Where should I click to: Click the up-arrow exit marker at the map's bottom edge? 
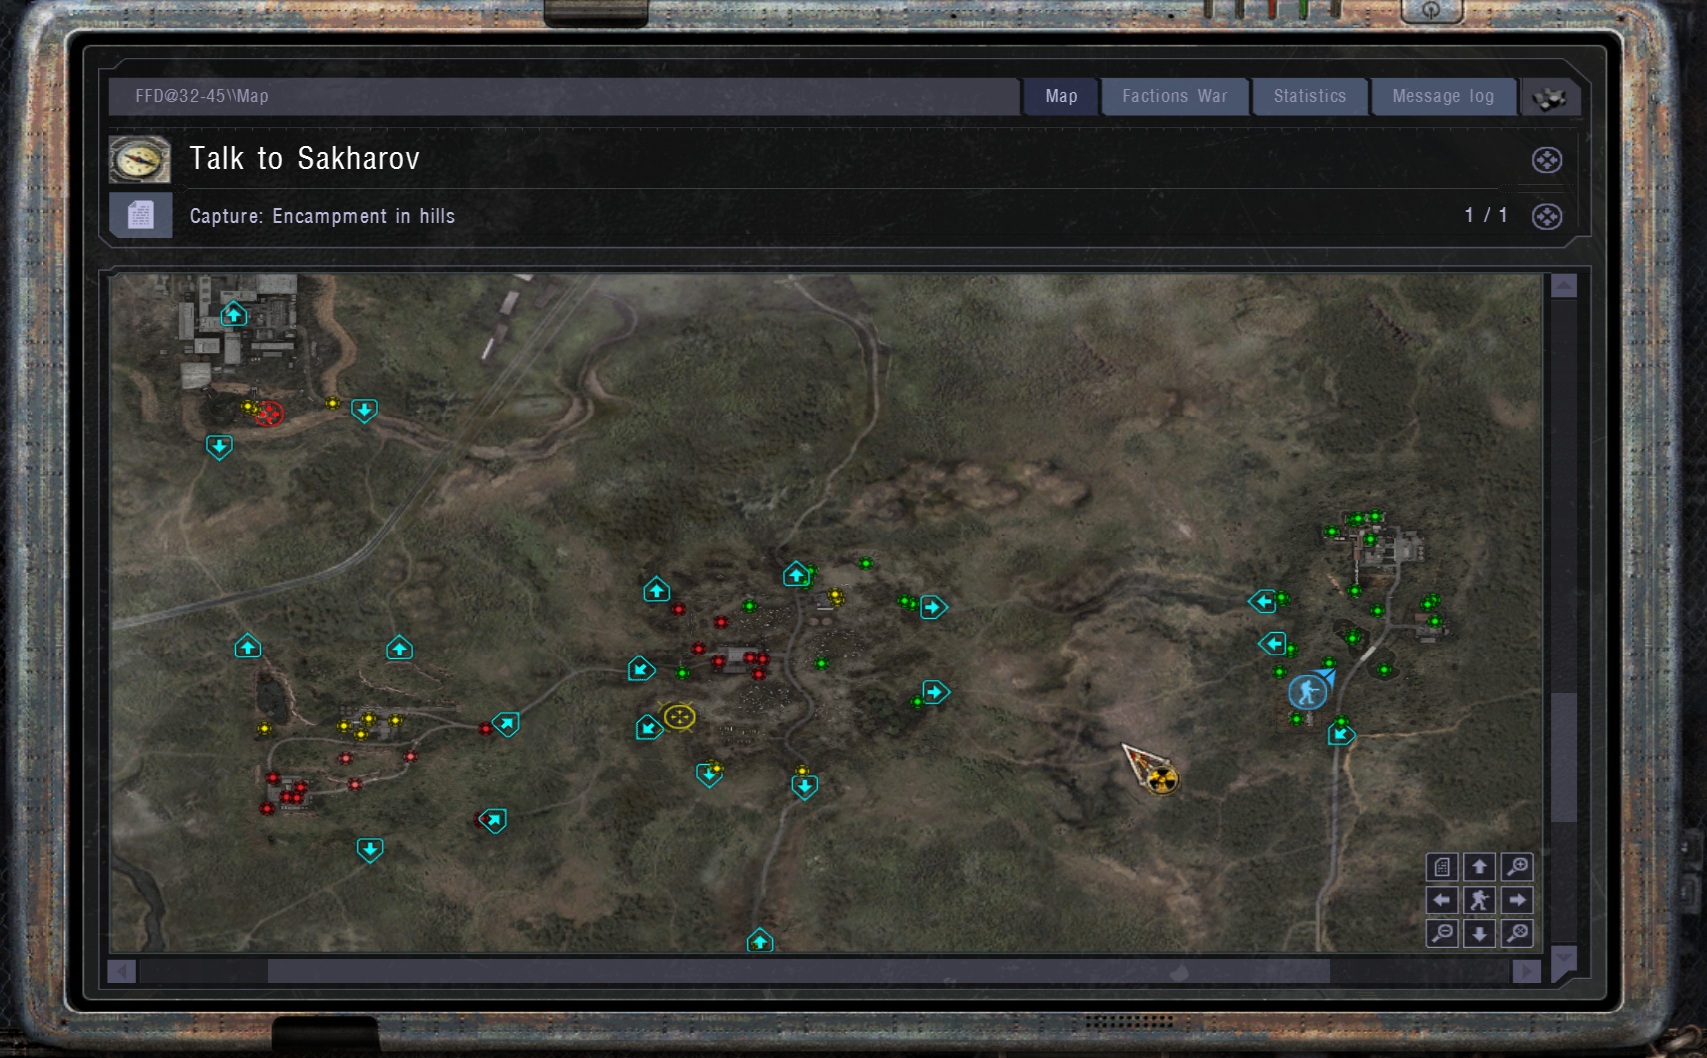click(760, 941)
